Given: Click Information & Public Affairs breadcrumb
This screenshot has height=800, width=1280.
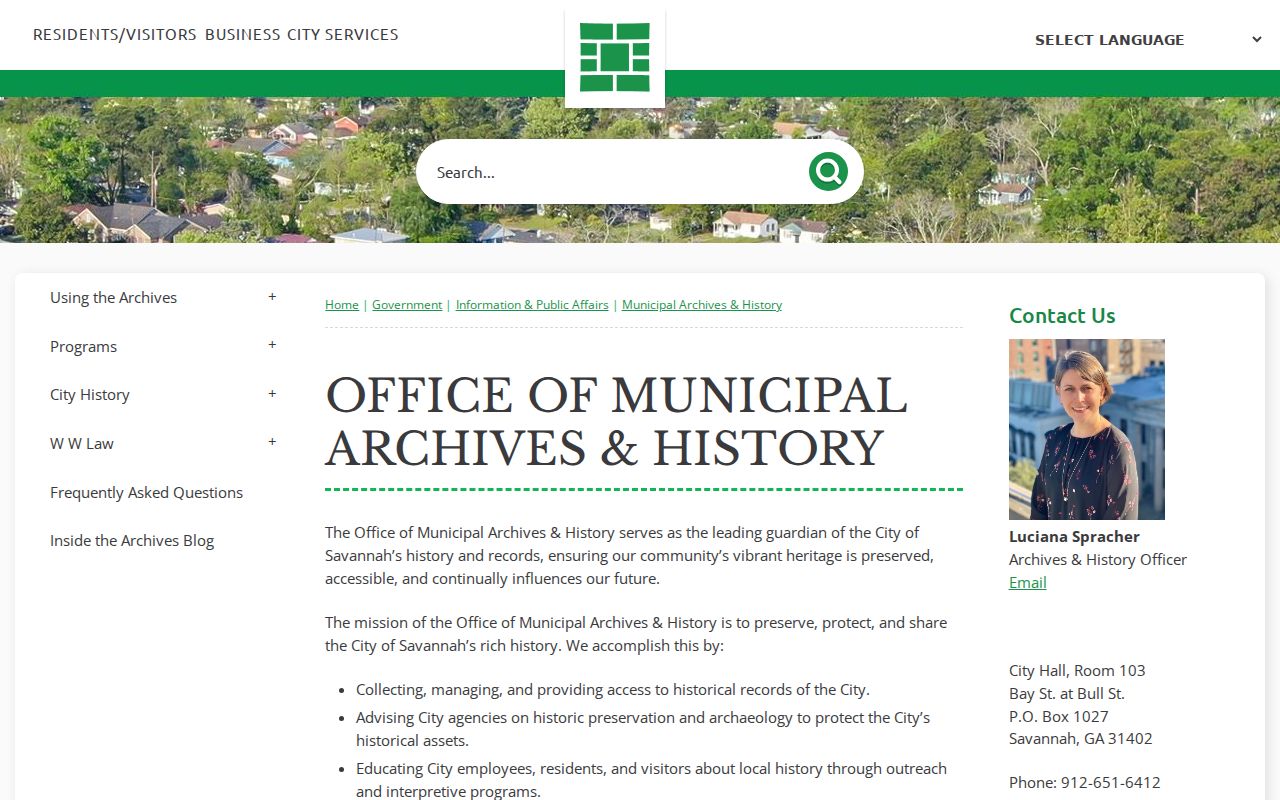Looking at the screenshot, I should 532,305.
